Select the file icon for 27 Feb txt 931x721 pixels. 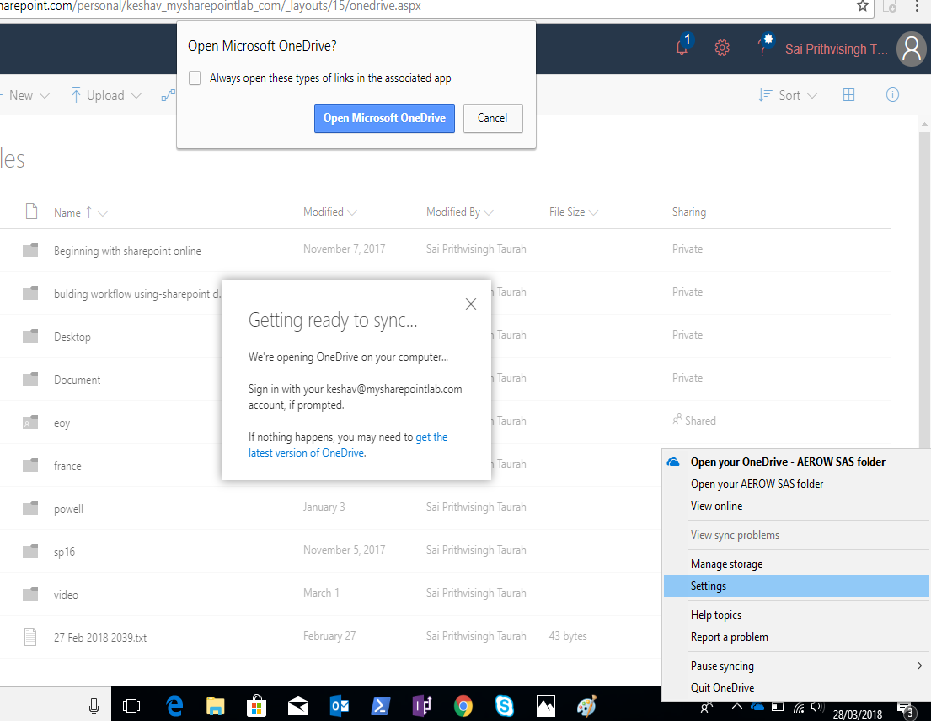coord(30,637)
